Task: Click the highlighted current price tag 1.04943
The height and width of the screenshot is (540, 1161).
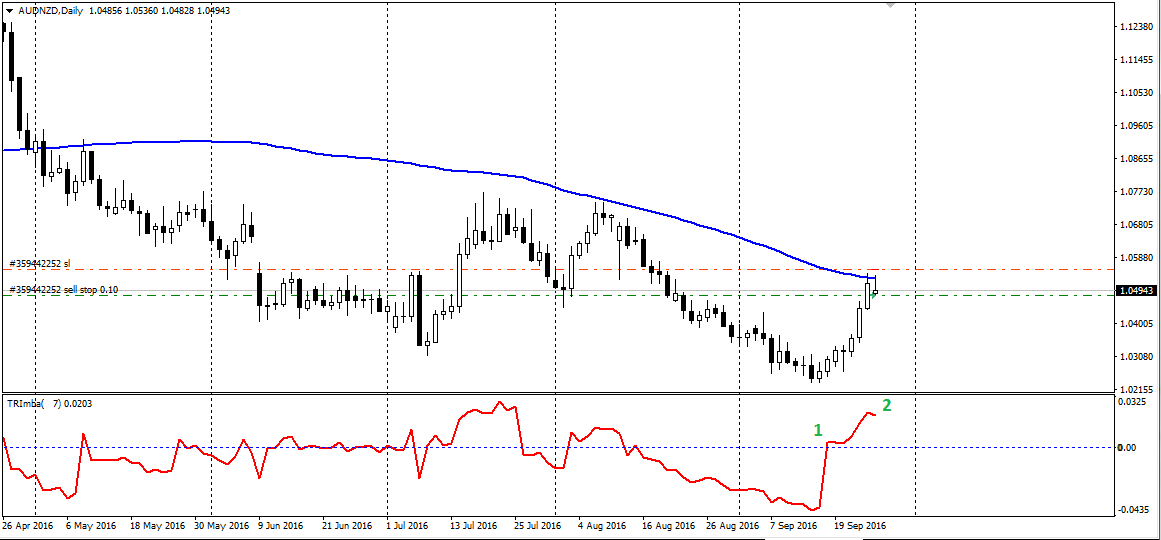Action: coord(1138,290)
